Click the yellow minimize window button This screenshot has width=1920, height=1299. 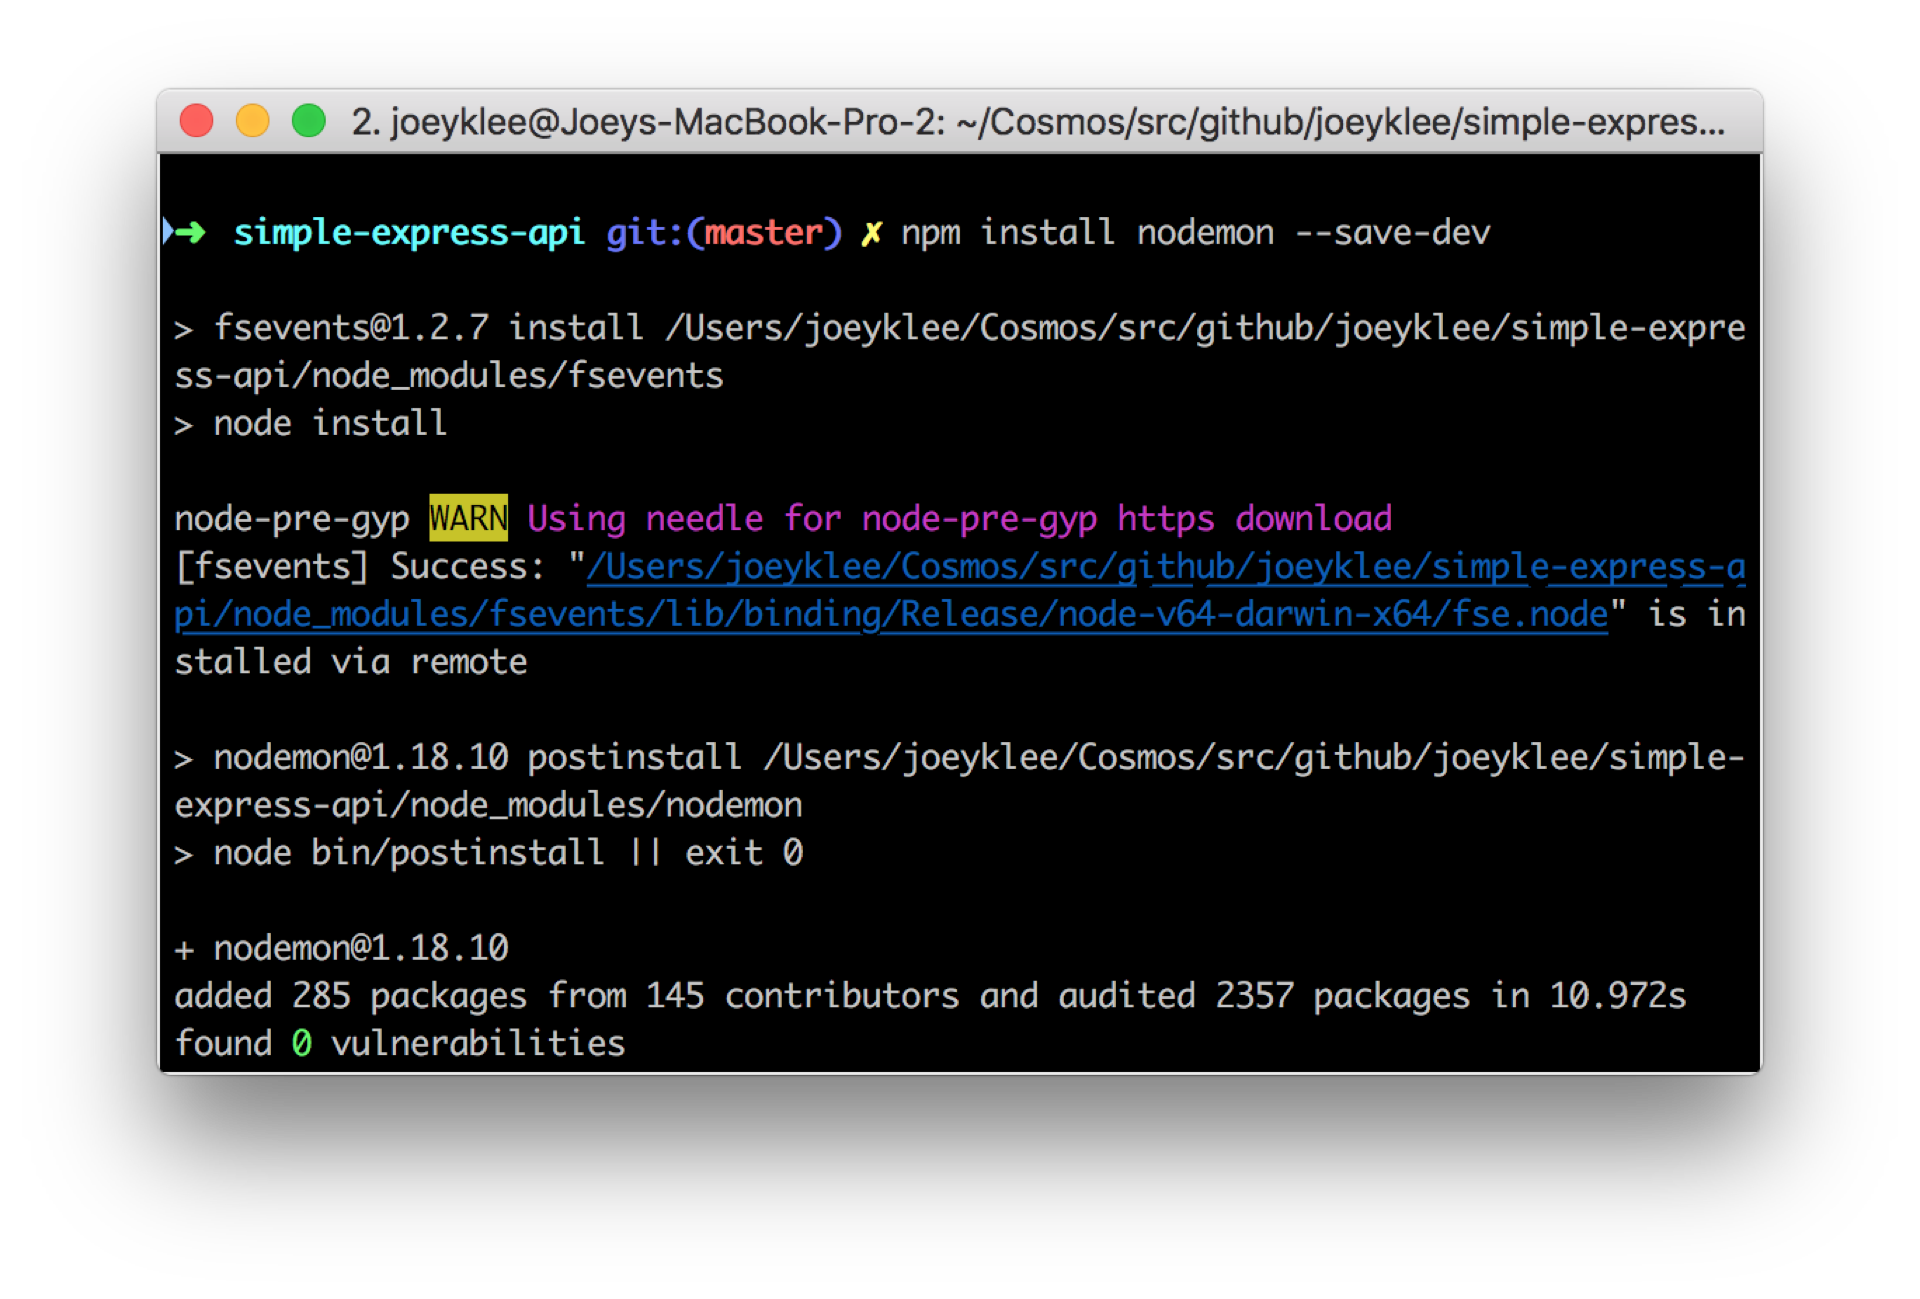(252, 121)
